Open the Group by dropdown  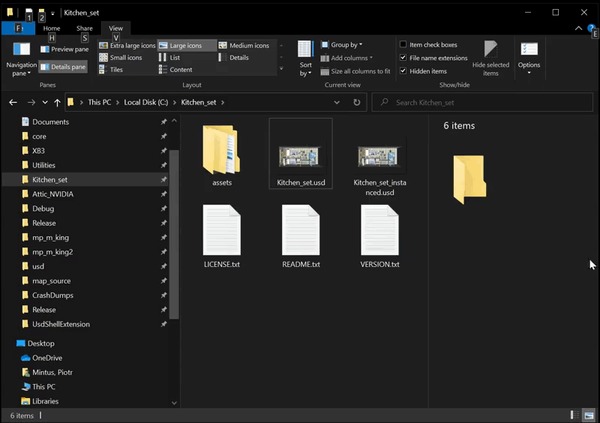point(342,45)
